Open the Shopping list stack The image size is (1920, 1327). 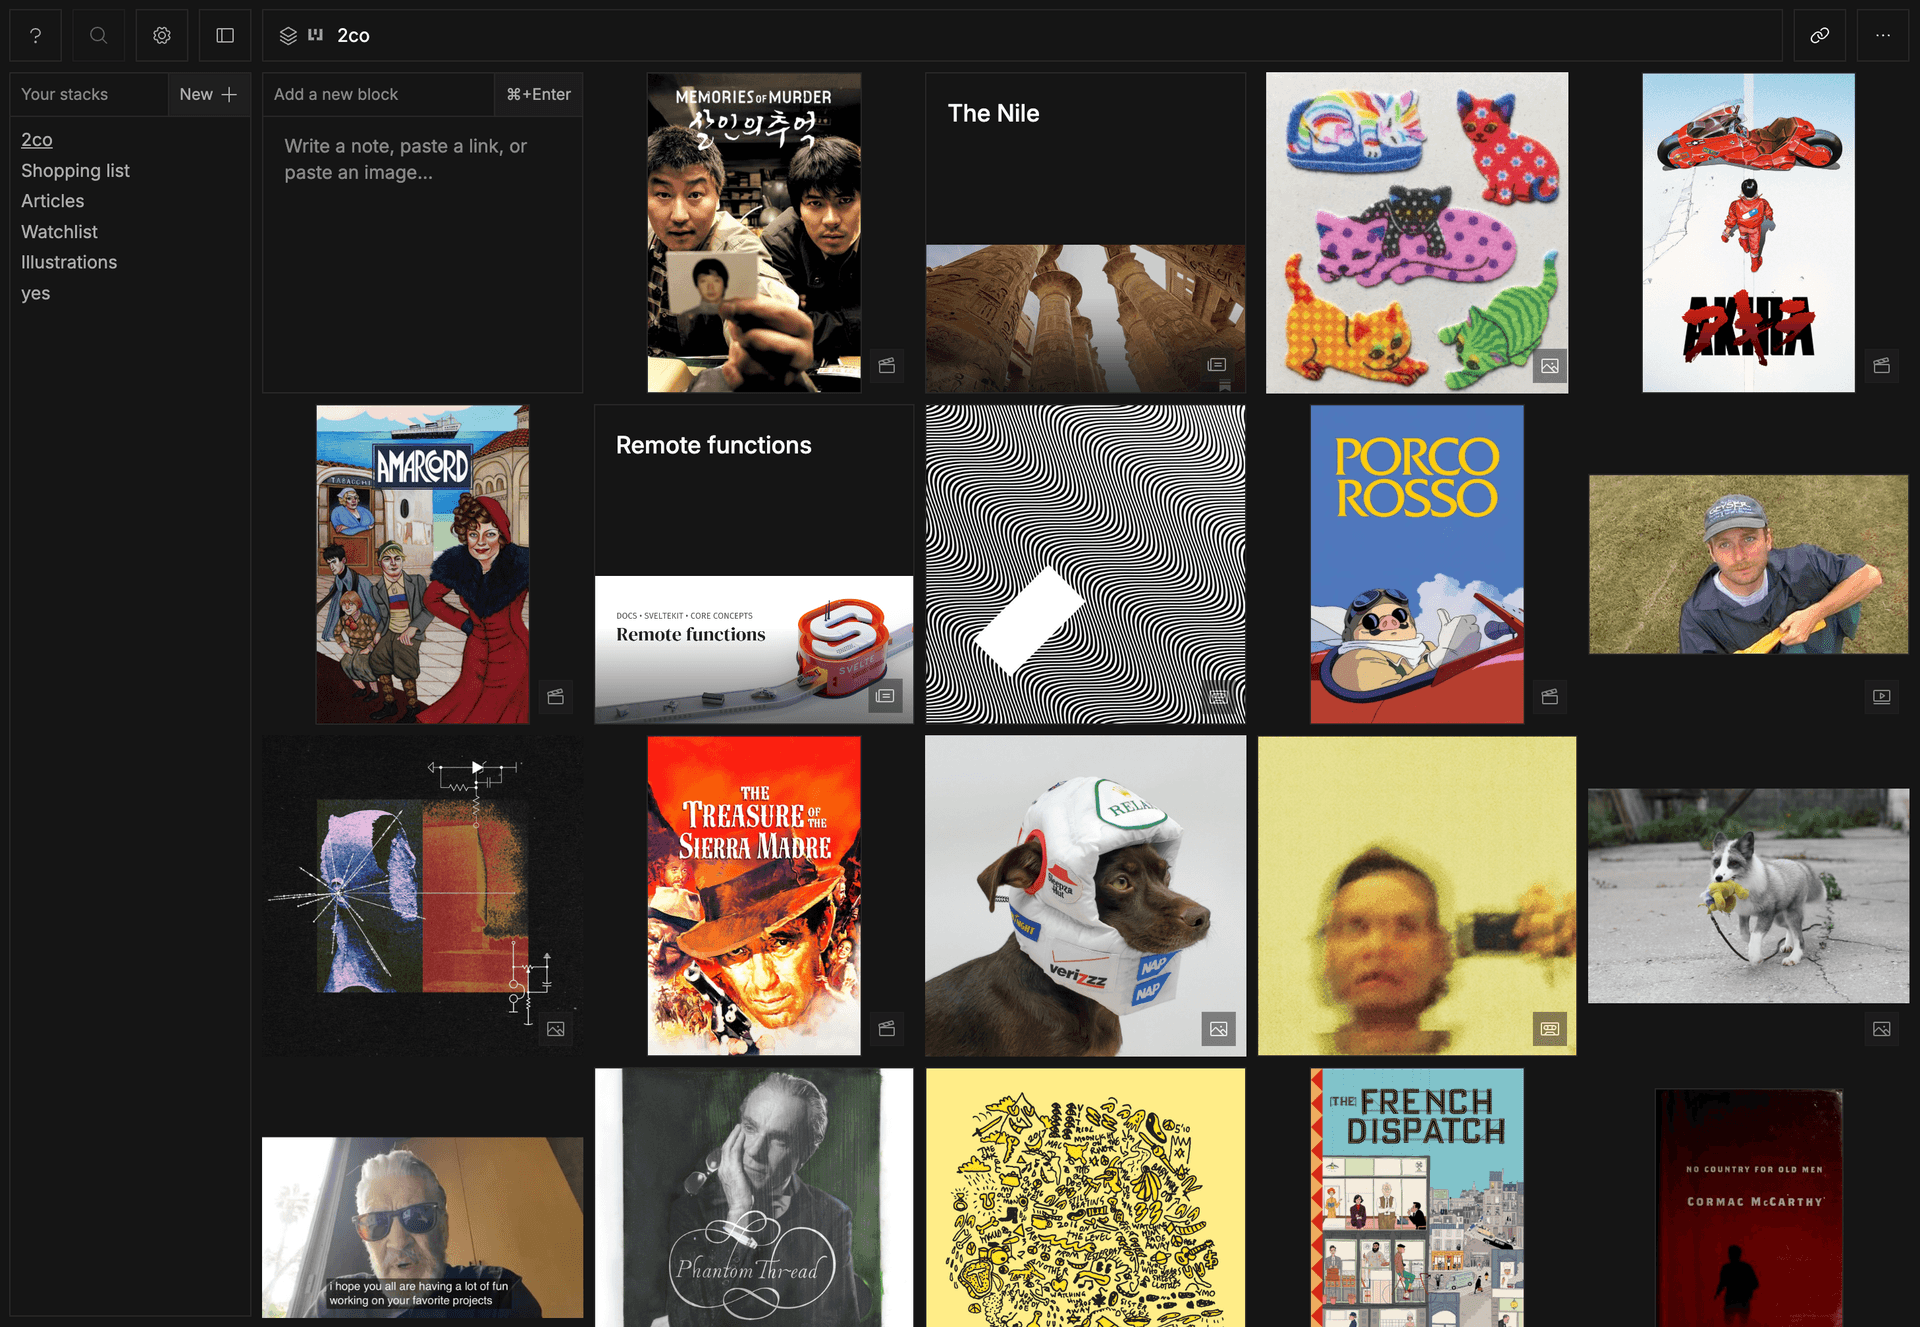pos(75,170)
